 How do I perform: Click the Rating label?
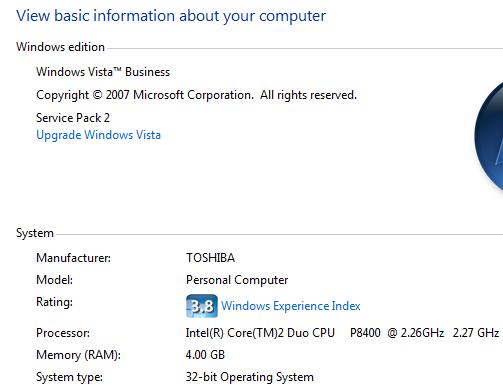coord(54,302)
